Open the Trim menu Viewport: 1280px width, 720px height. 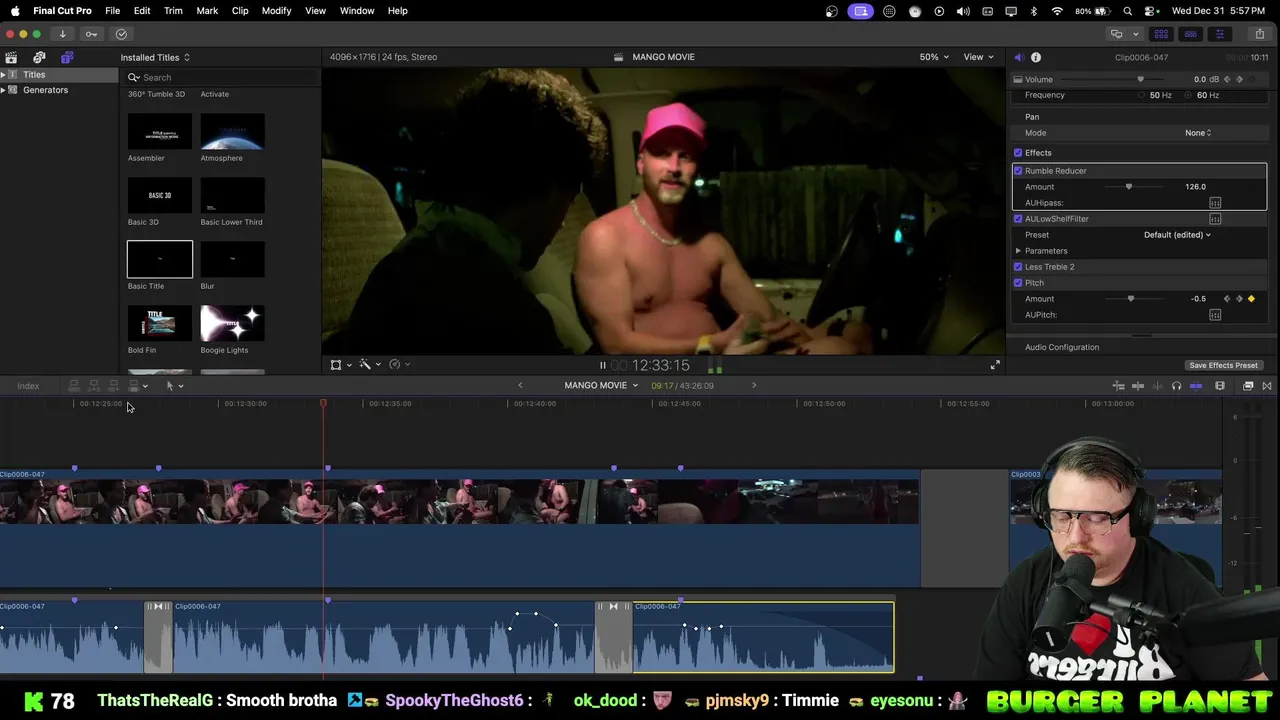[173, 11]
